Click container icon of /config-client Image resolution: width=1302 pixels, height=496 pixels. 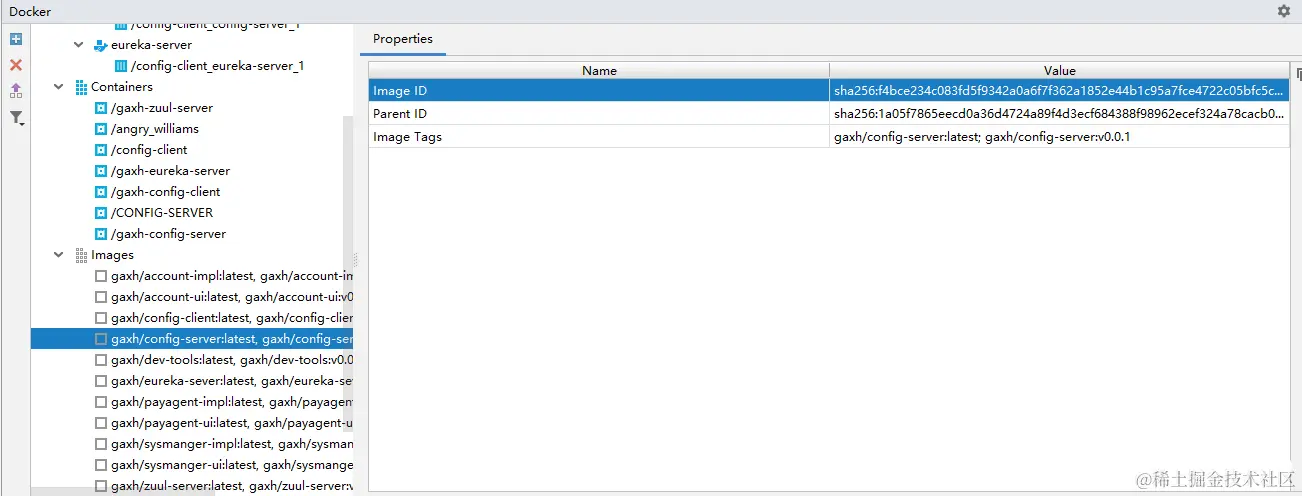(x=100, y=150)
